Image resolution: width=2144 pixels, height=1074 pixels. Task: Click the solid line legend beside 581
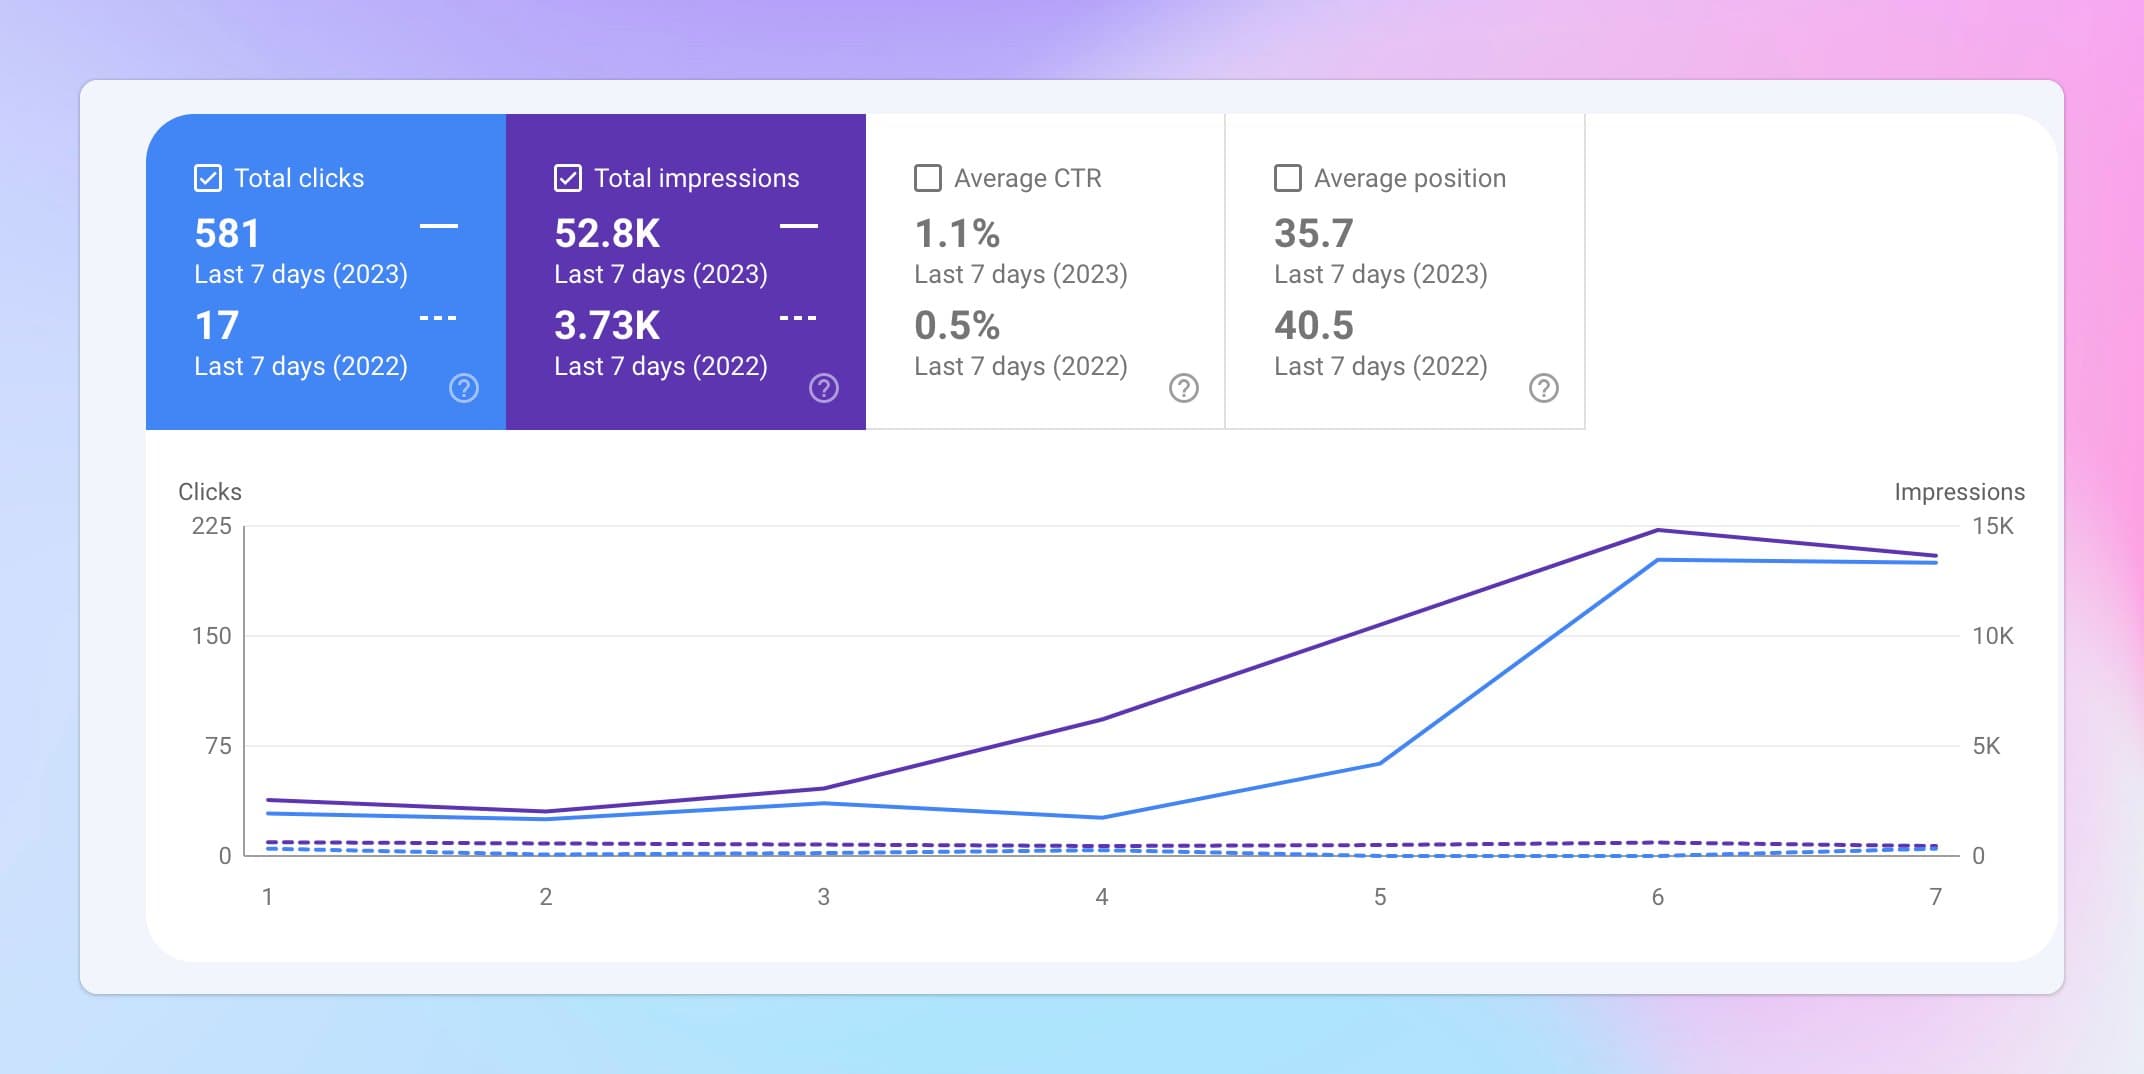pyautogui.click(x=437, y=228)
